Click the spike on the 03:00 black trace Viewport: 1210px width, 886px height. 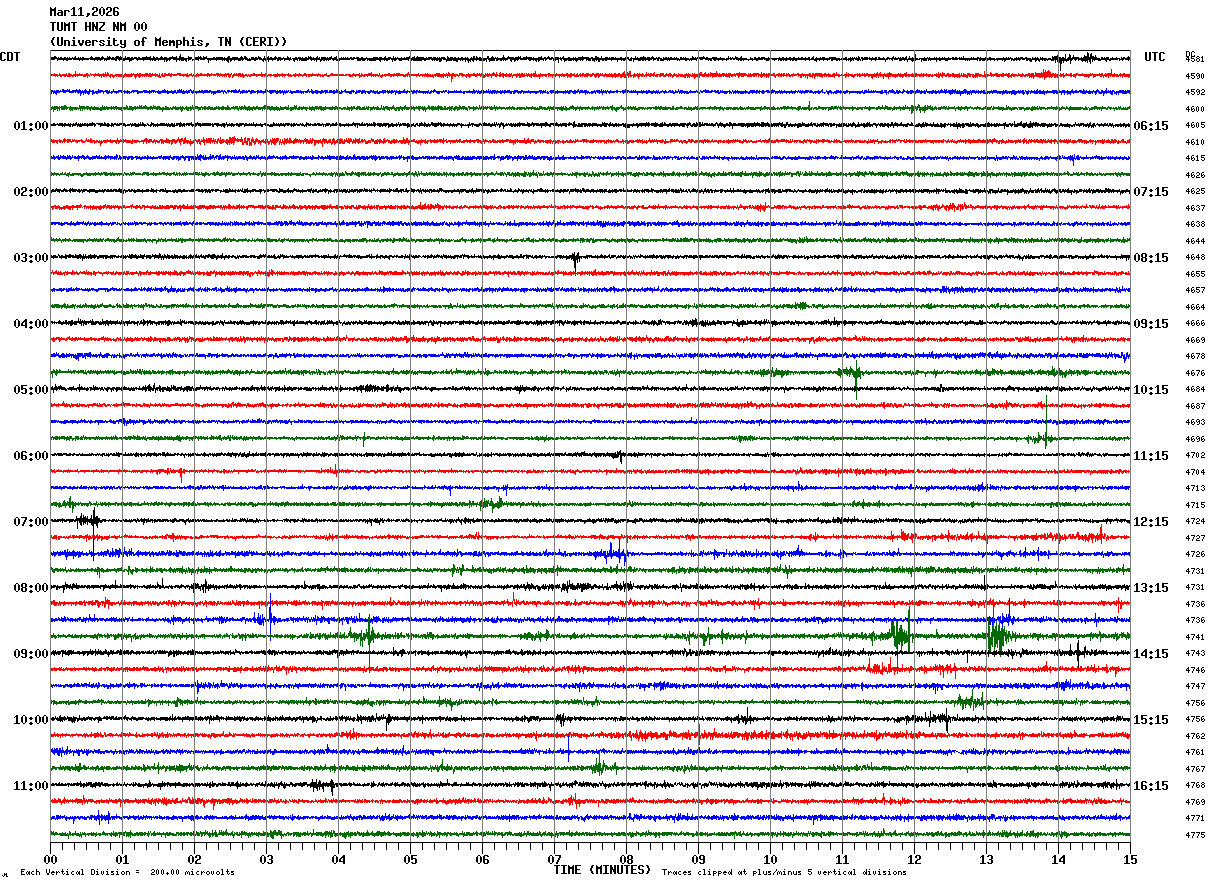tap(574, 260)
